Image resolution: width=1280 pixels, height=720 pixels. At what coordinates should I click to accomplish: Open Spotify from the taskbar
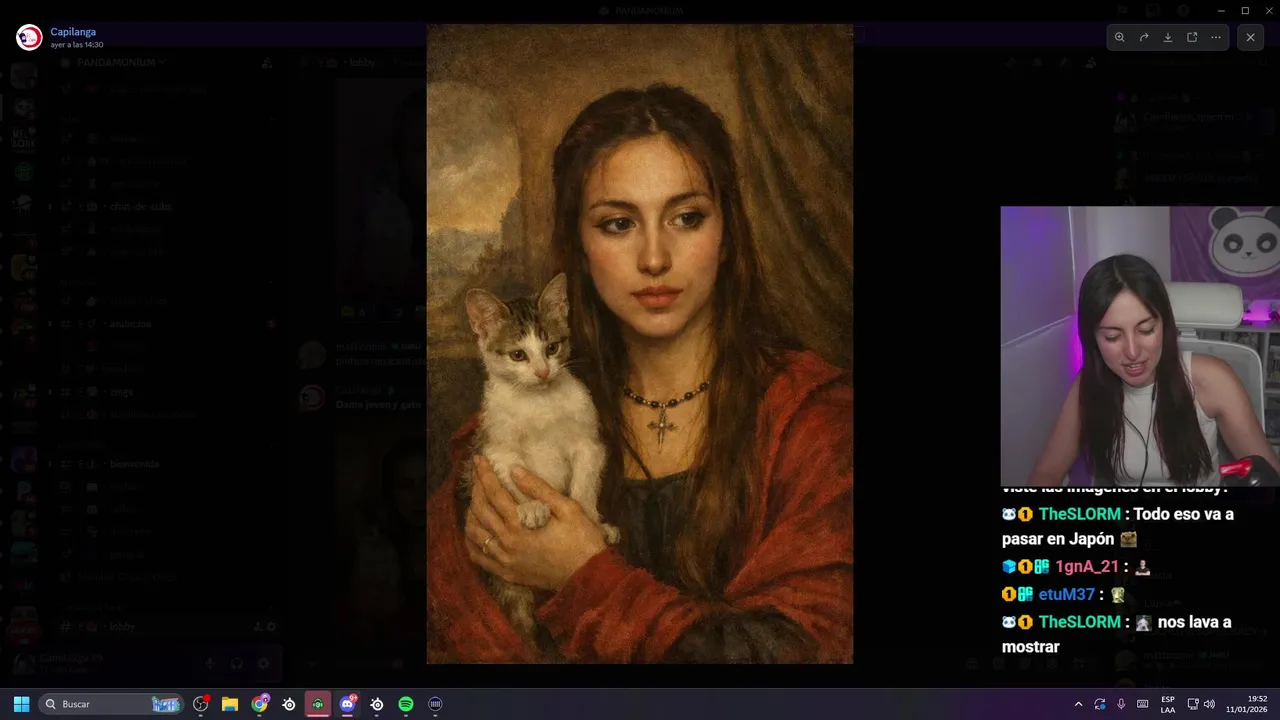(406, 704)
